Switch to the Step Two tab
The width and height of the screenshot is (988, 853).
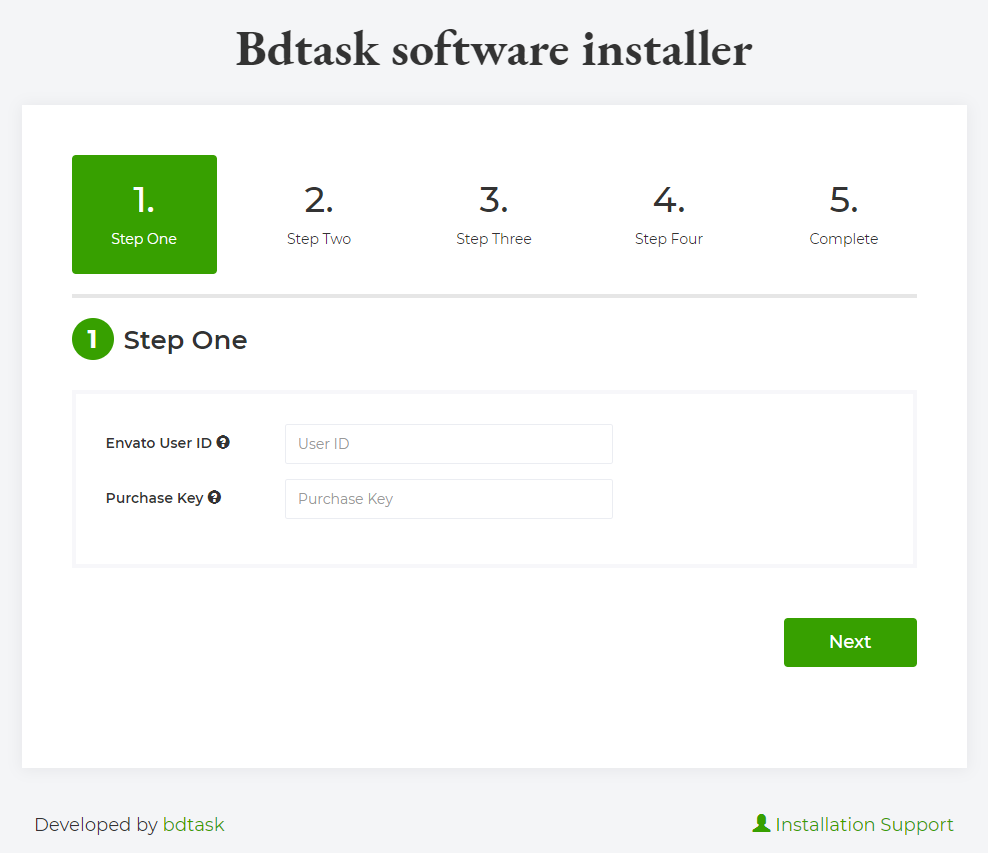tap(319, 214)
